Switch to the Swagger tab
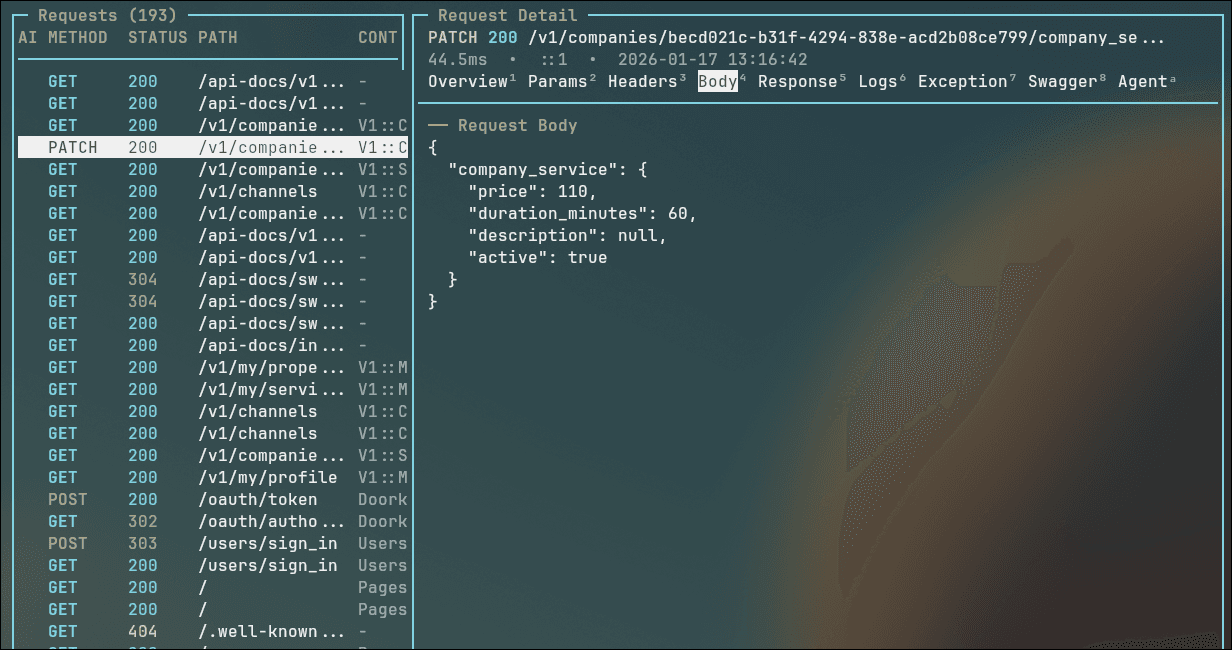The height and width of the screenshot is (650, 1232). 1060,81
